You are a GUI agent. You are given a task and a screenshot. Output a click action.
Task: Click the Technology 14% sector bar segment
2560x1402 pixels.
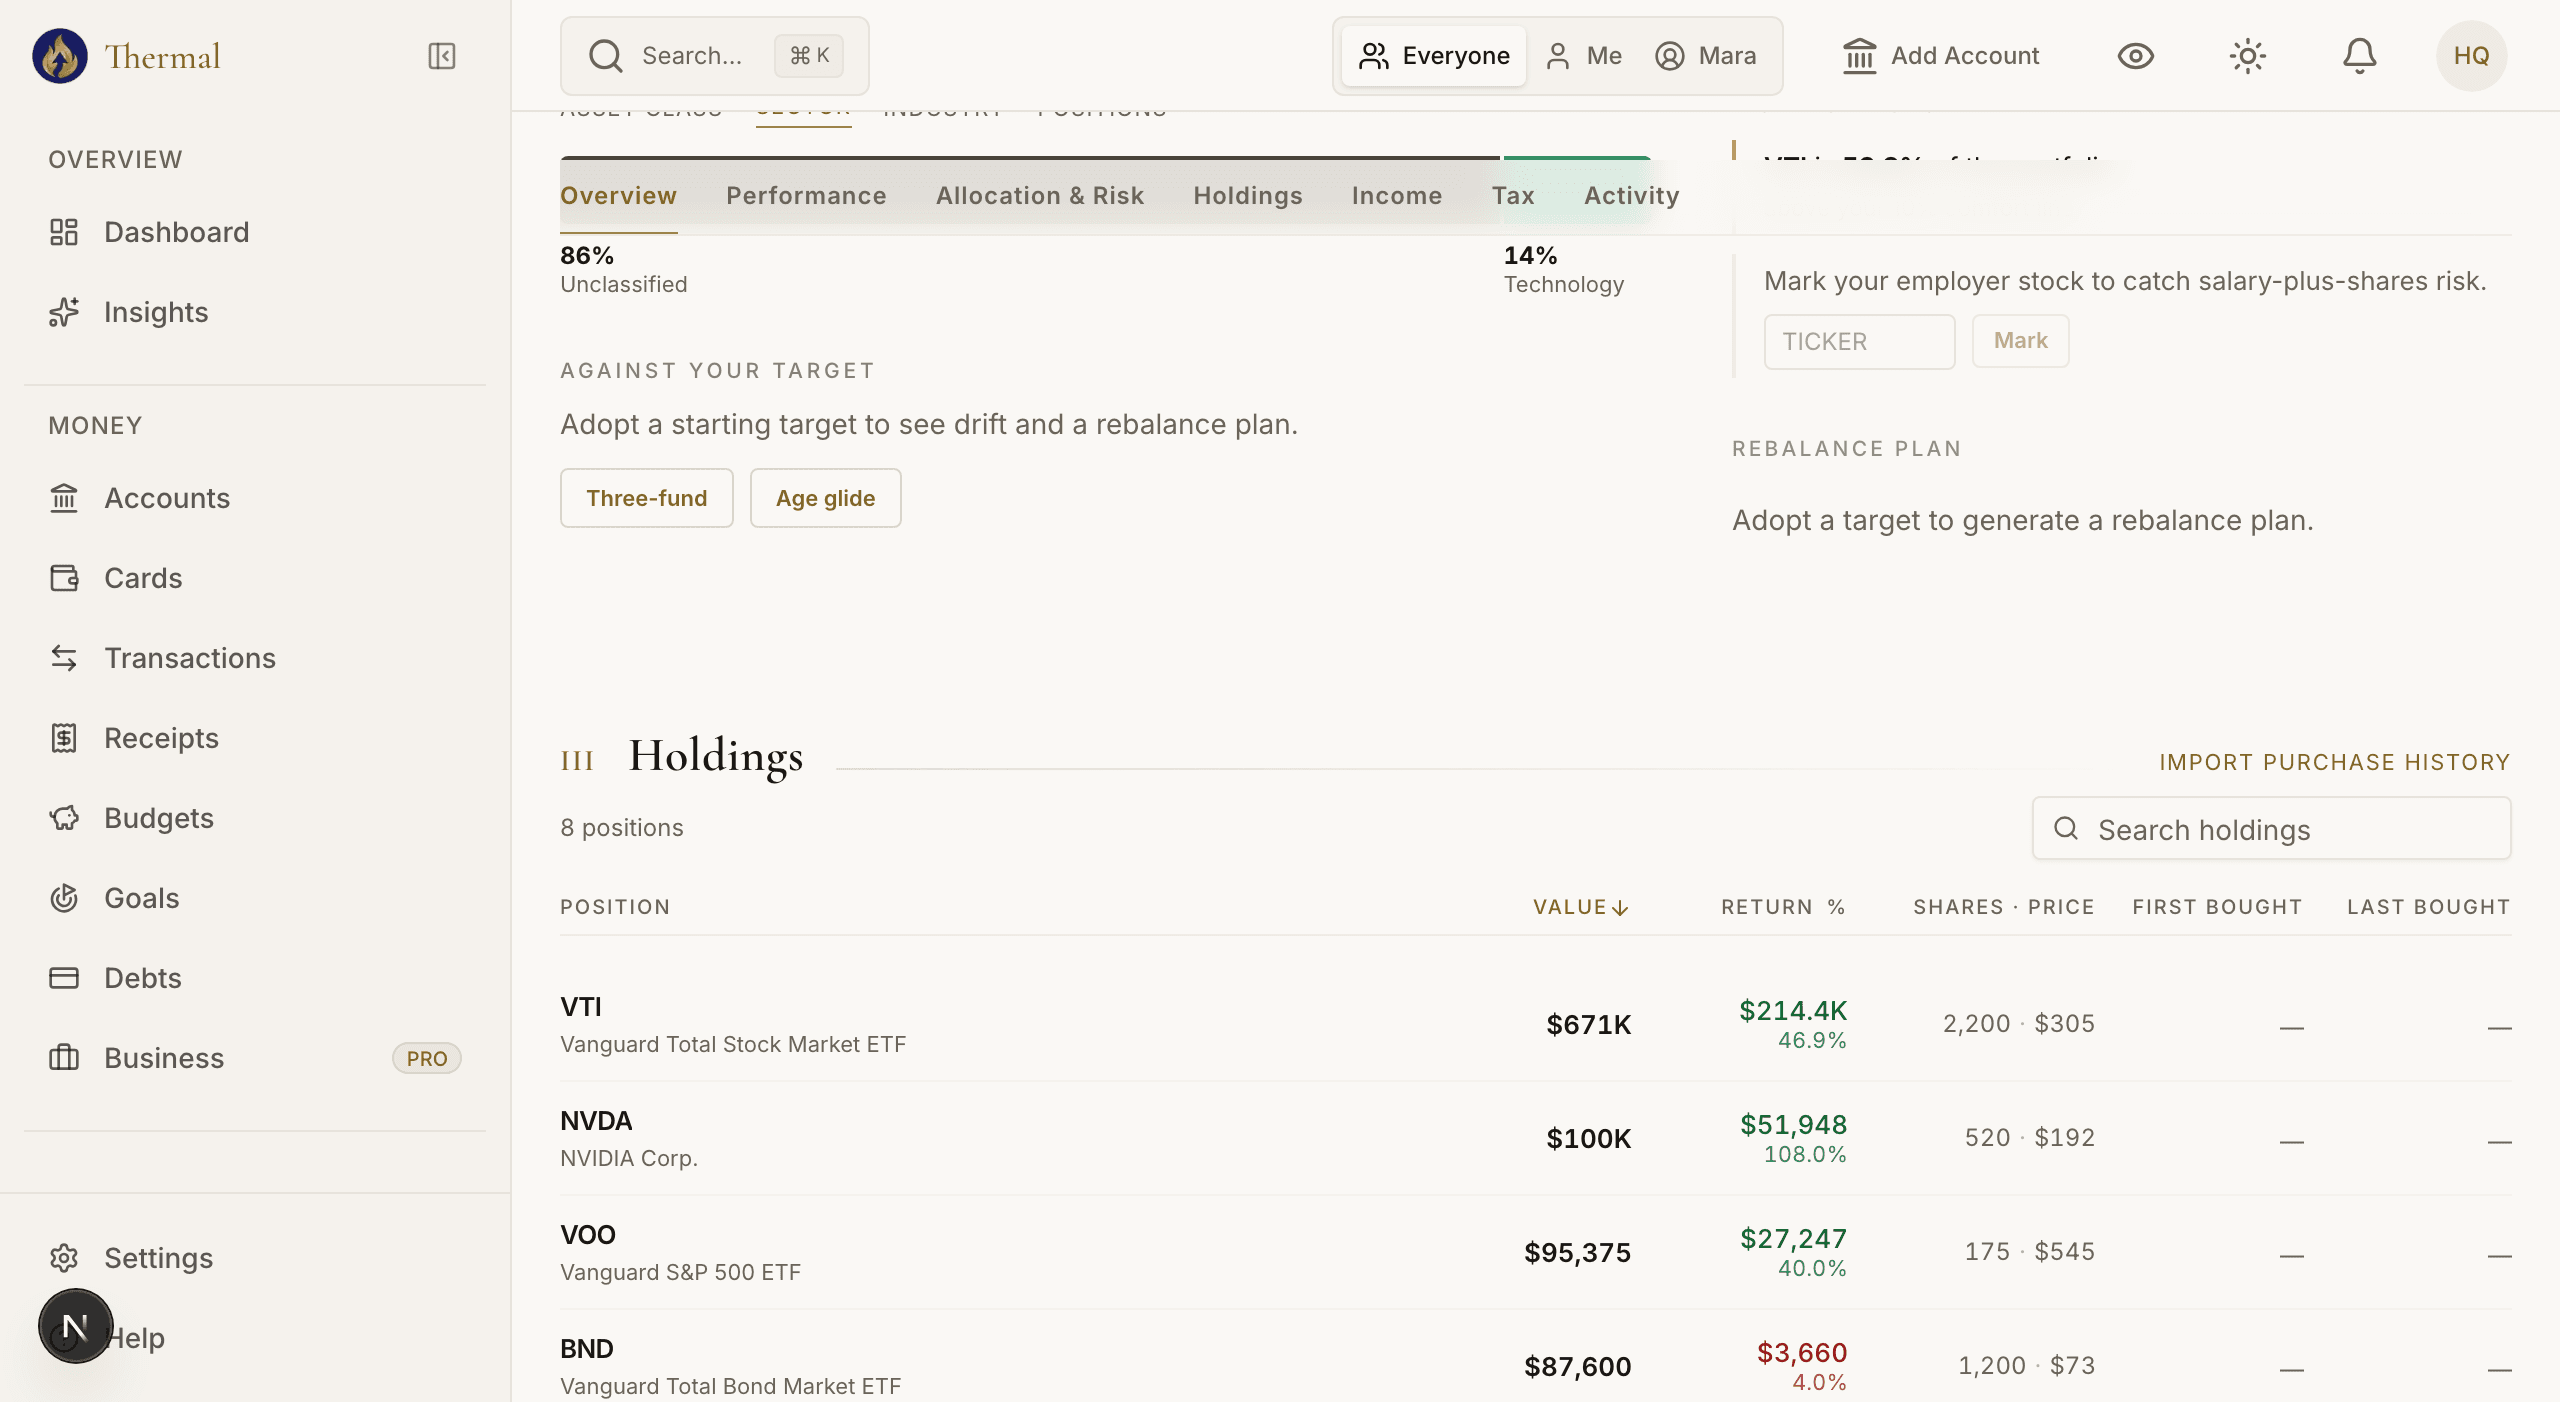pyautogui.click(x=1577, y=158)
